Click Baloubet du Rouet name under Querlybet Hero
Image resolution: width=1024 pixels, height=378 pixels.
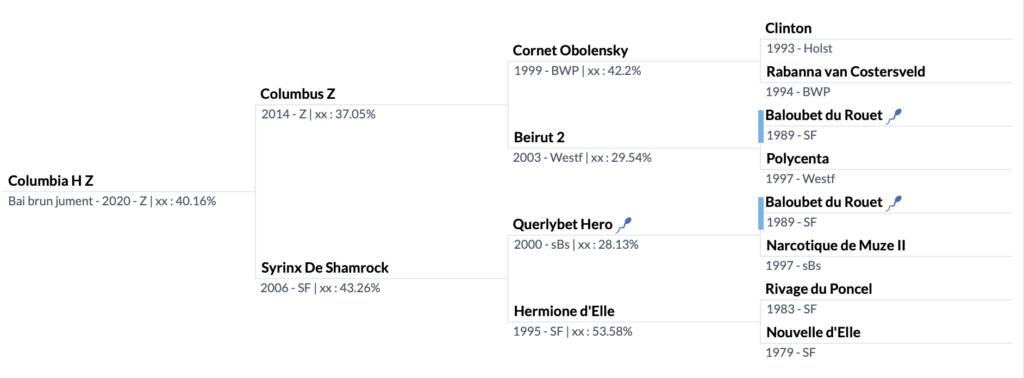click(824, 202)
